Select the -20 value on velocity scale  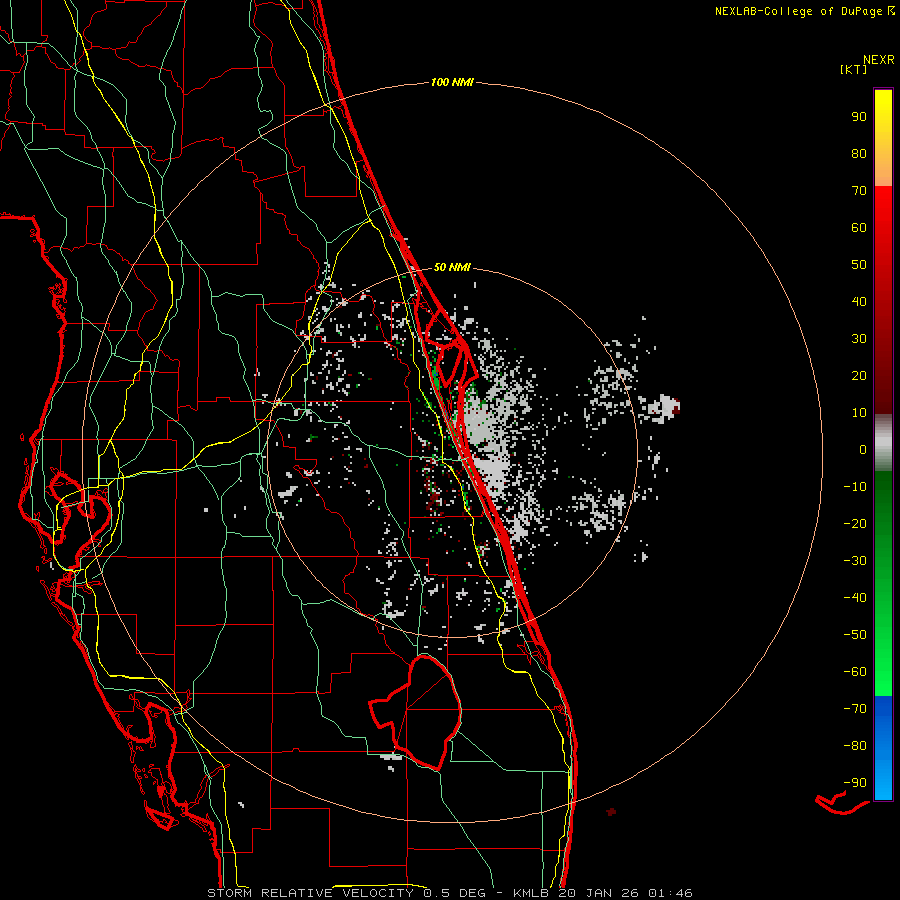tap(855, 523)
